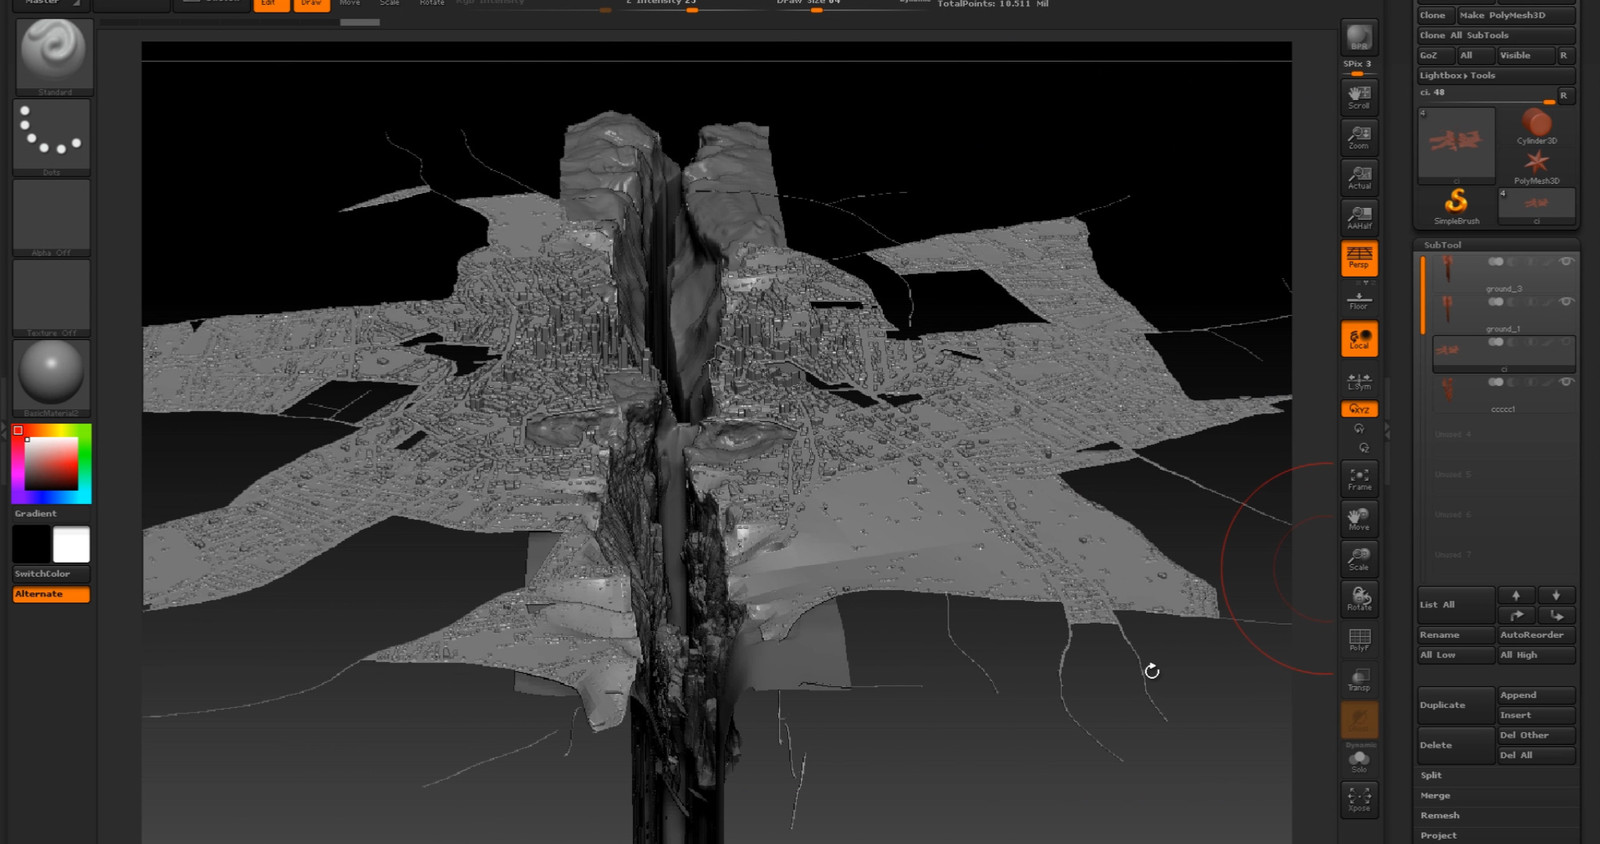This screenshot has height=844, width=1600.
Task: Click the select-down arrow in SubTool
Action: point(1556,595)
